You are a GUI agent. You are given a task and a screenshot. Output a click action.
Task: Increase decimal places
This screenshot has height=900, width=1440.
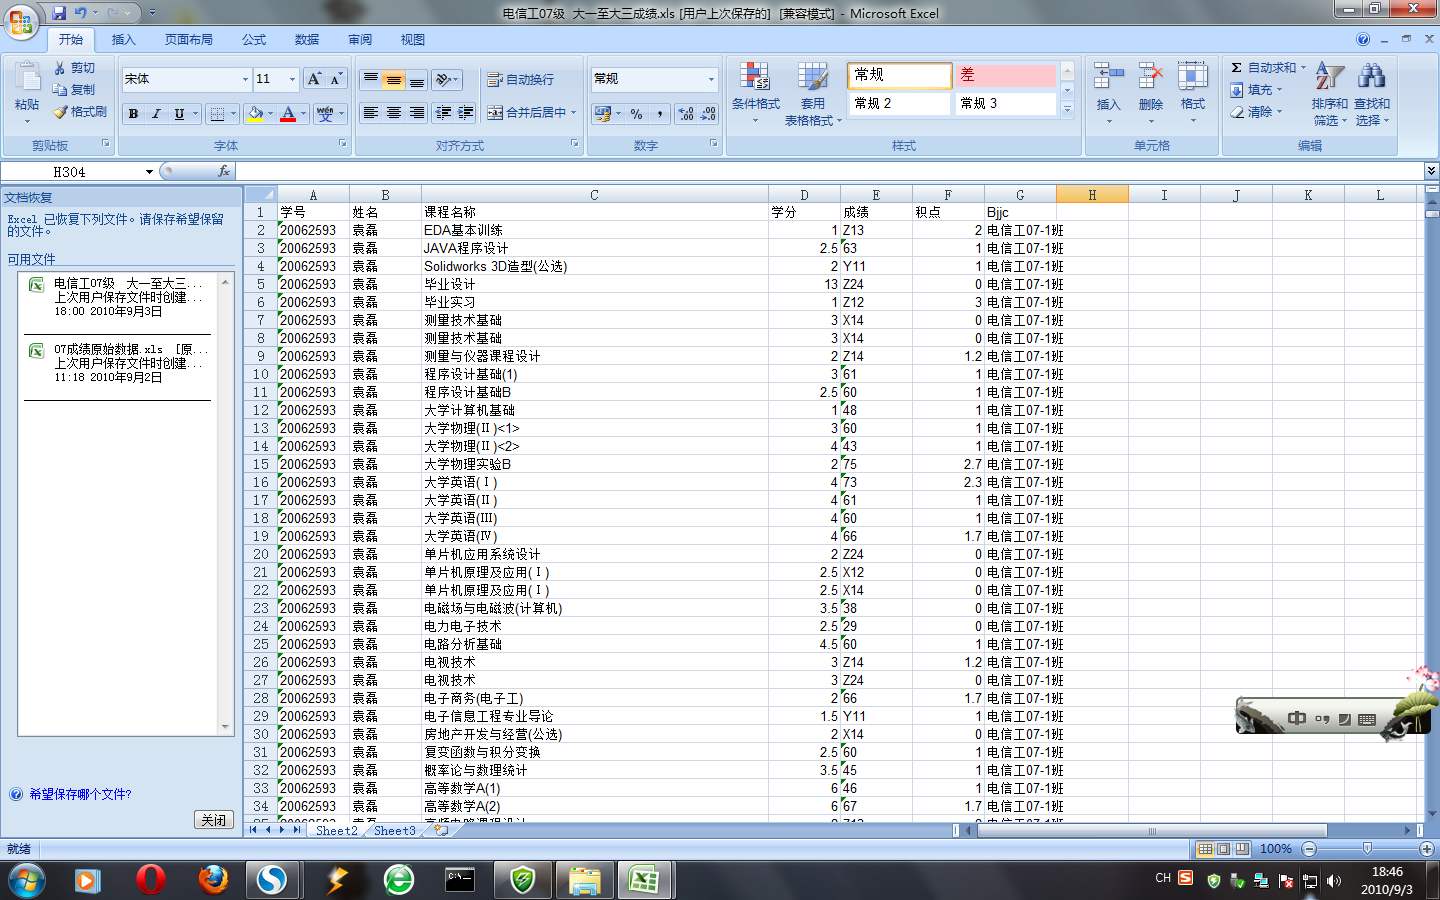point(686,114)
